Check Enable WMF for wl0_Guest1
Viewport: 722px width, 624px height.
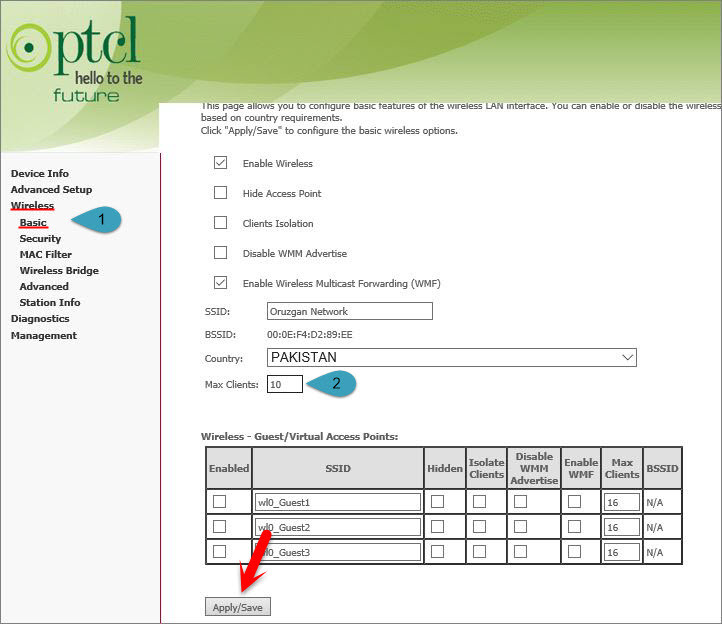coord(574,502)
